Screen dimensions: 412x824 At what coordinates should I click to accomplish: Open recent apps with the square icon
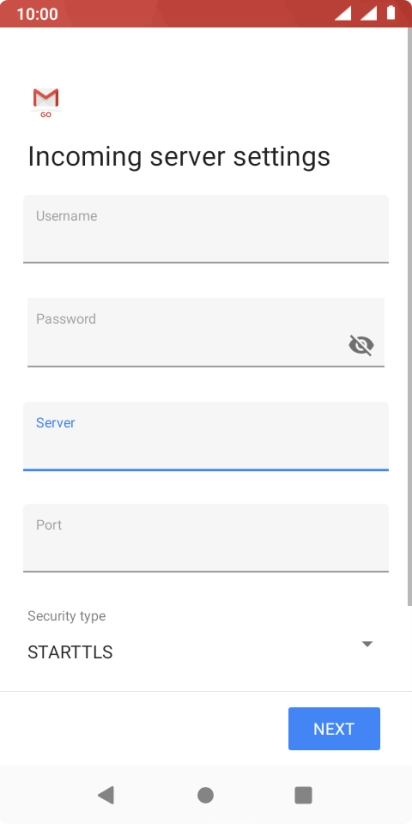pos(303,795)
